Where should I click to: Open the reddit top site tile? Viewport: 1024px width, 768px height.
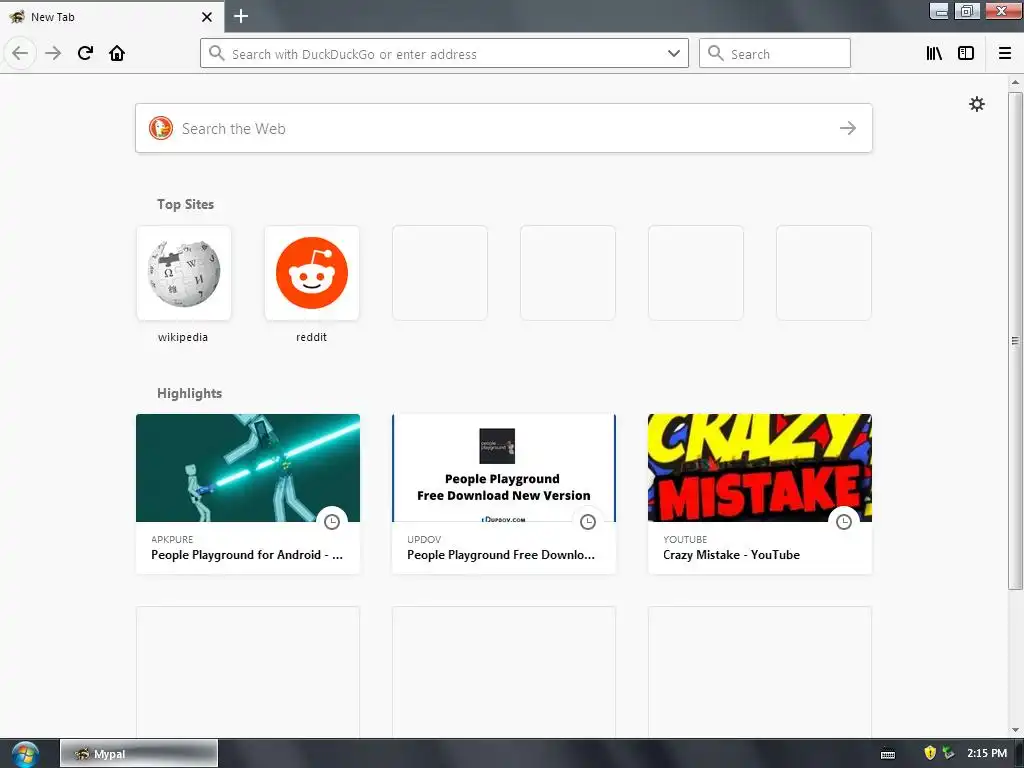[312, 273]
